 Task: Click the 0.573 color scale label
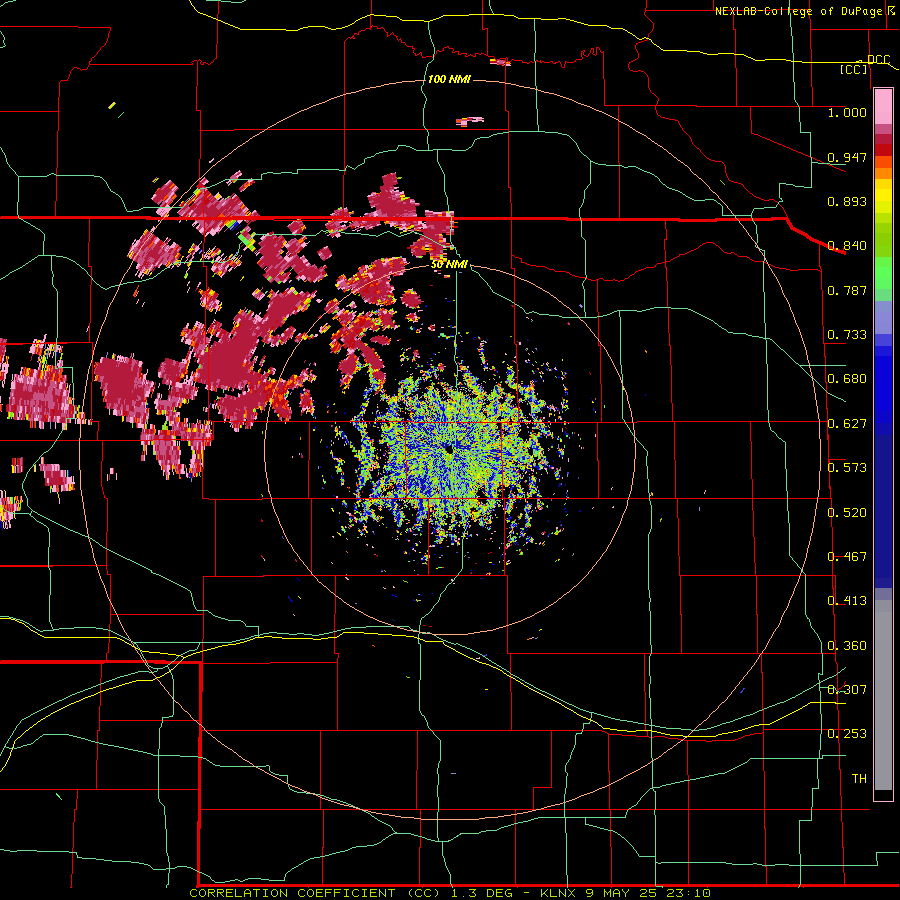(847, 468)
